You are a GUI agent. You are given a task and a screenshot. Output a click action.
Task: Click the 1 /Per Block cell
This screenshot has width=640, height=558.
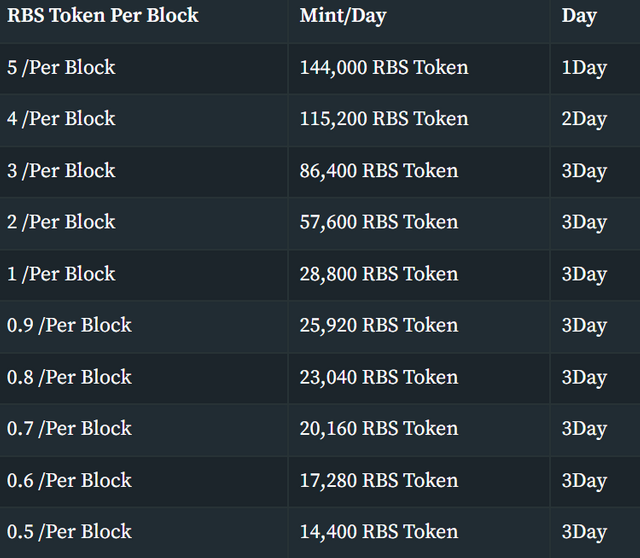pyautogui.click(x=143, y=275)
